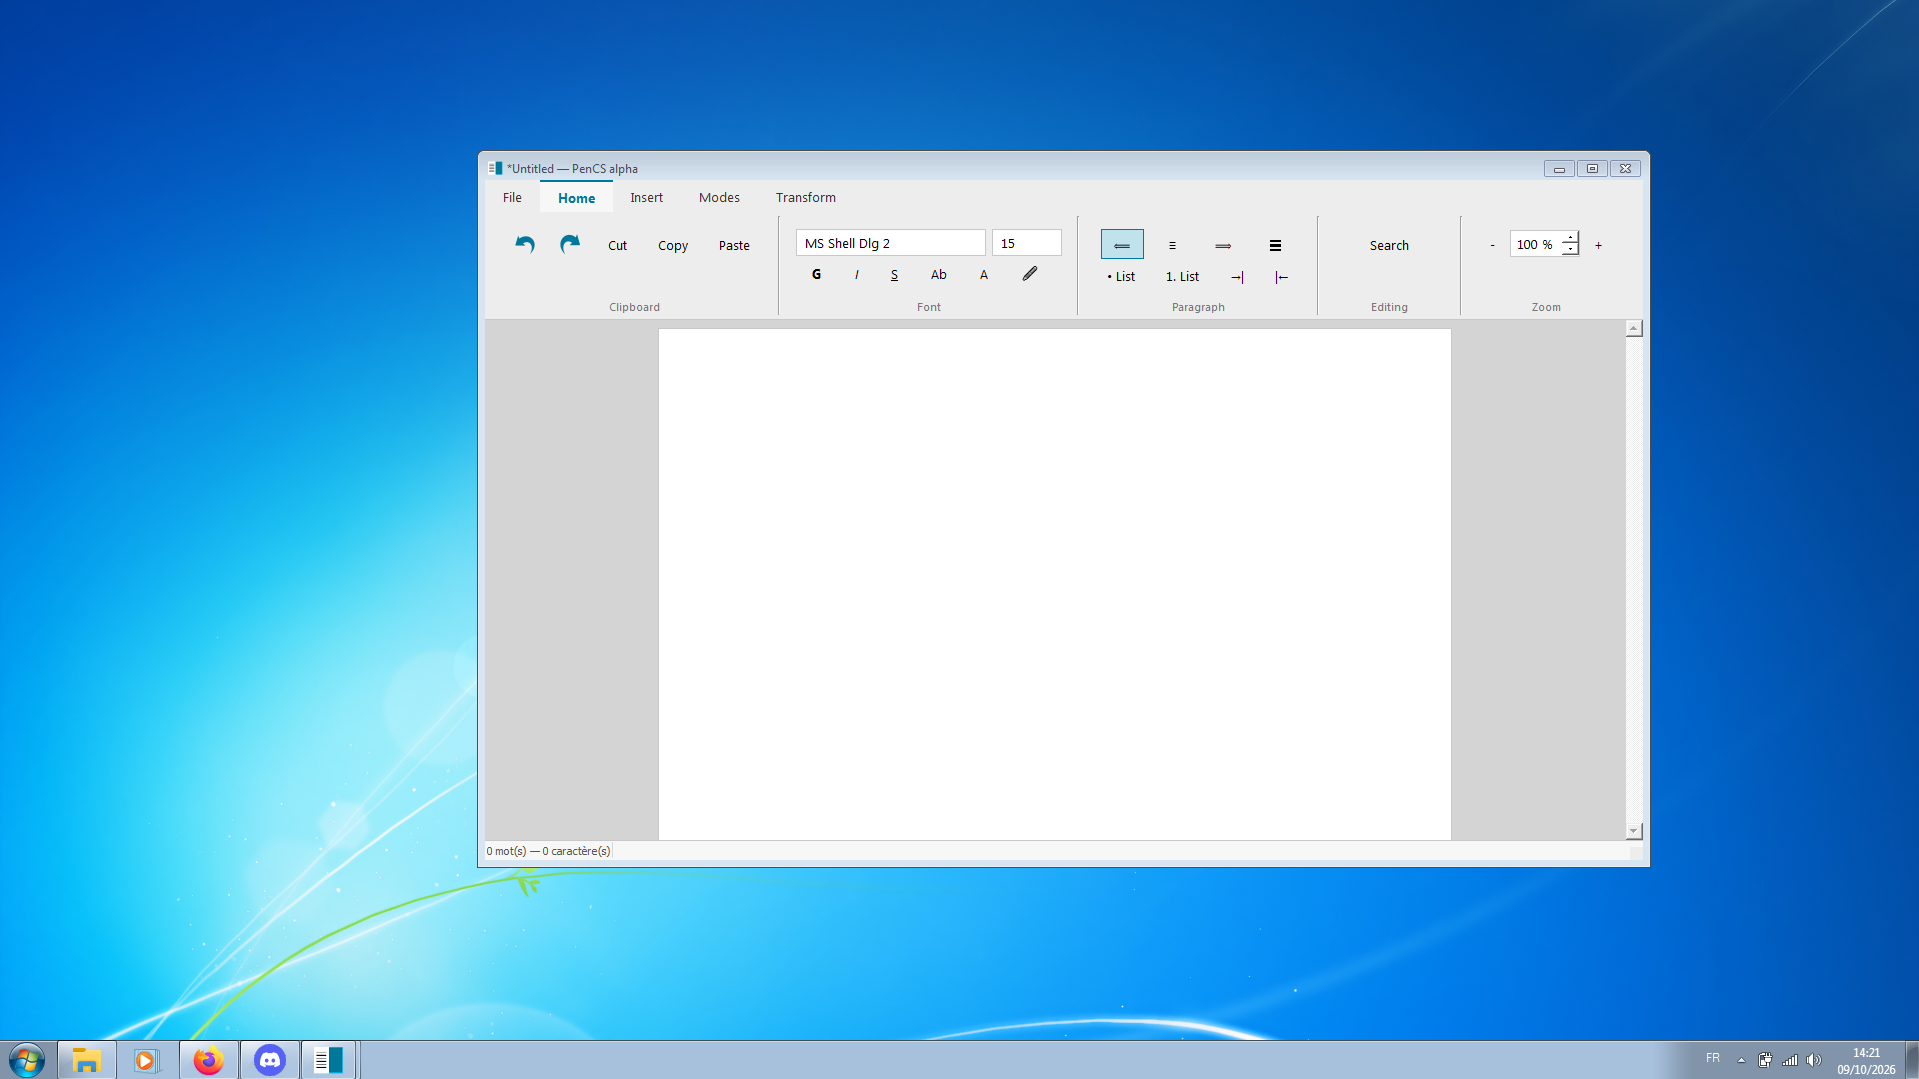Align text to the left
1919x1079 pixels.
tap(1122, 245)
